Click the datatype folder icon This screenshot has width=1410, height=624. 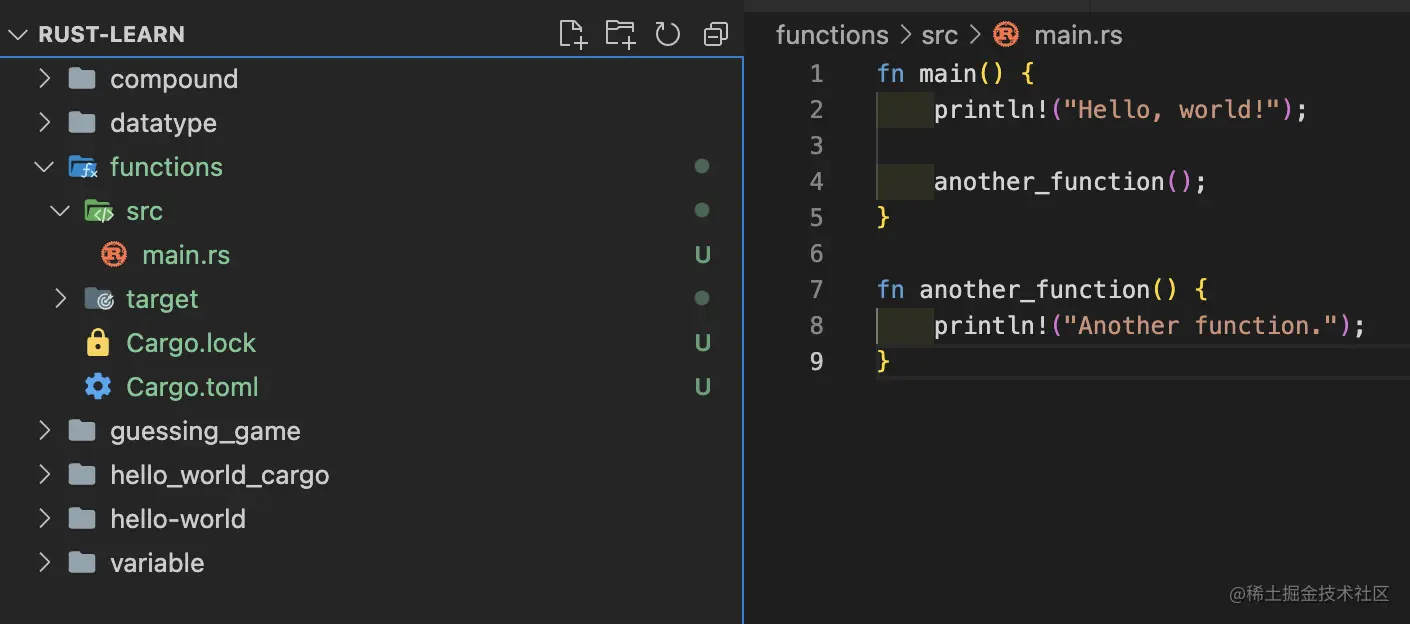[x=82, y=122]
